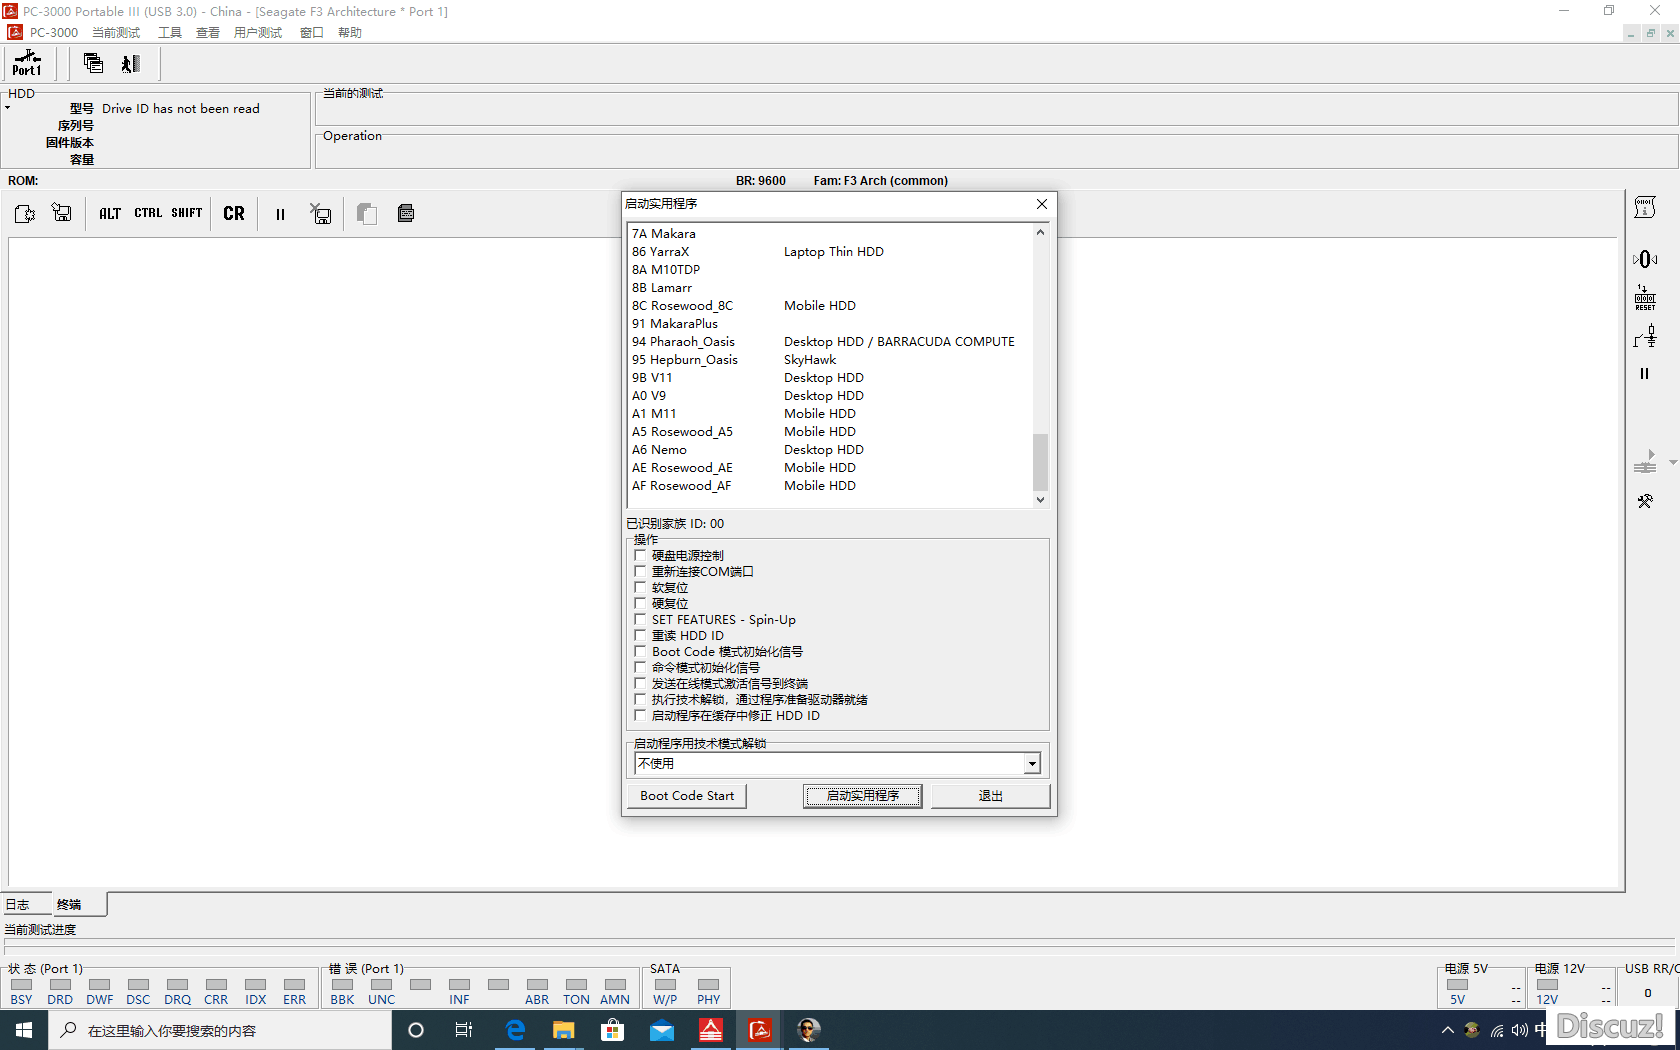Select 8C Rosewood_8C family row
Viewport: 1680px width, 1050px height.
tap(830, 306)
